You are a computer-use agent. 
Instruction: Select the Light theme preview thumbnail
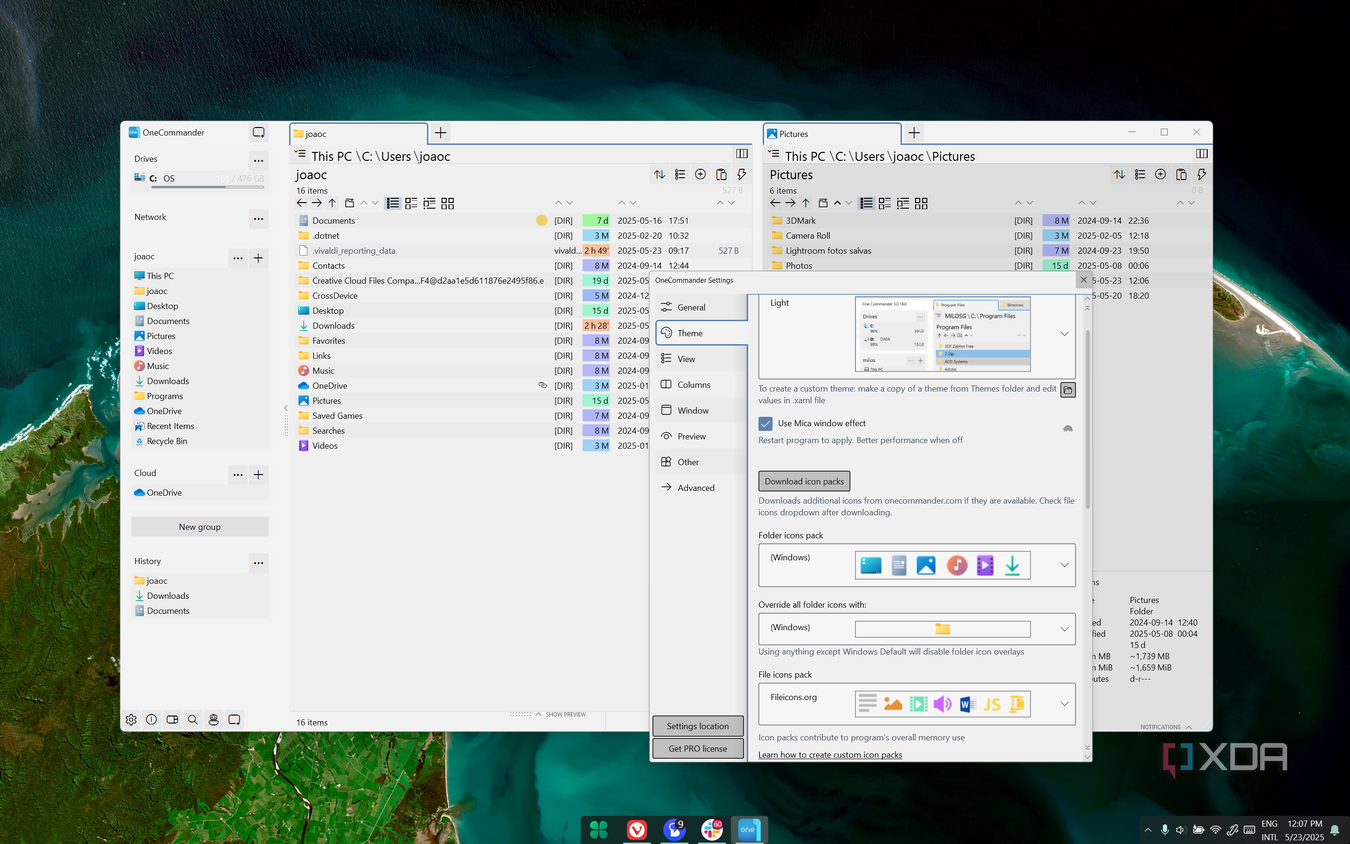(x=943, y=334)
